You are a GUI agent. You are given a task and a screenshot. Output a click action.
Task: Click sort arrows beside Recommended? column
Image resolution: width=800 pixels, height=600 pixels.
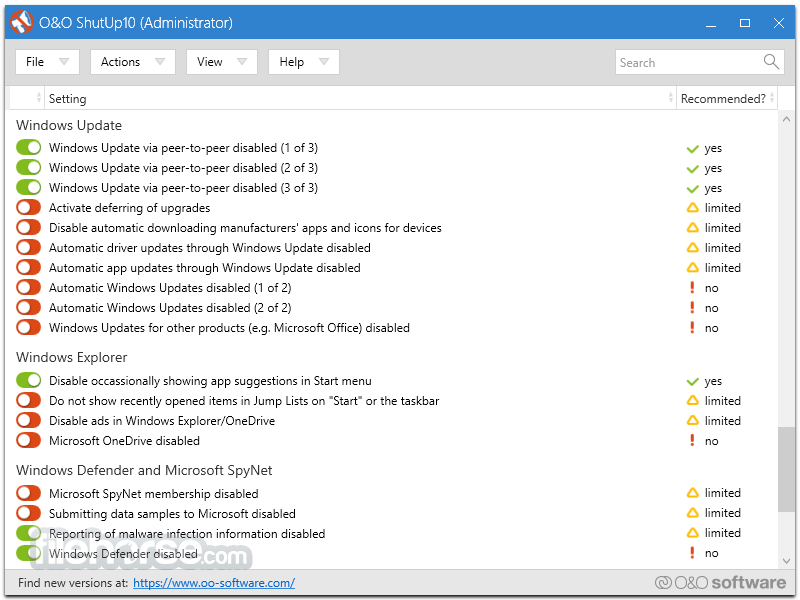(772, 97)
